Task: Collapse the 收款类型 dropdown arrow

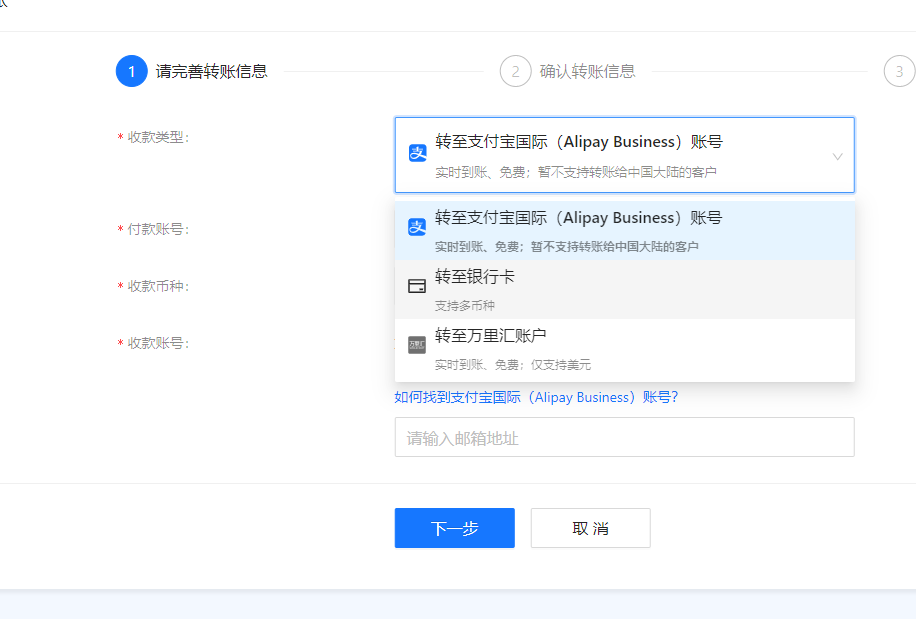Action: point(839,155)
